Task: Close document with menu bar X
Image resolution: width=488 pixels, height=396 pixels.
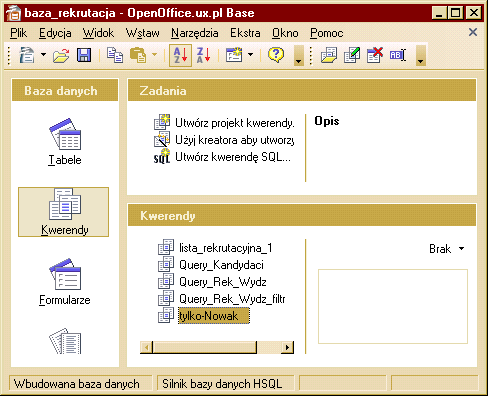Action: 473,32
